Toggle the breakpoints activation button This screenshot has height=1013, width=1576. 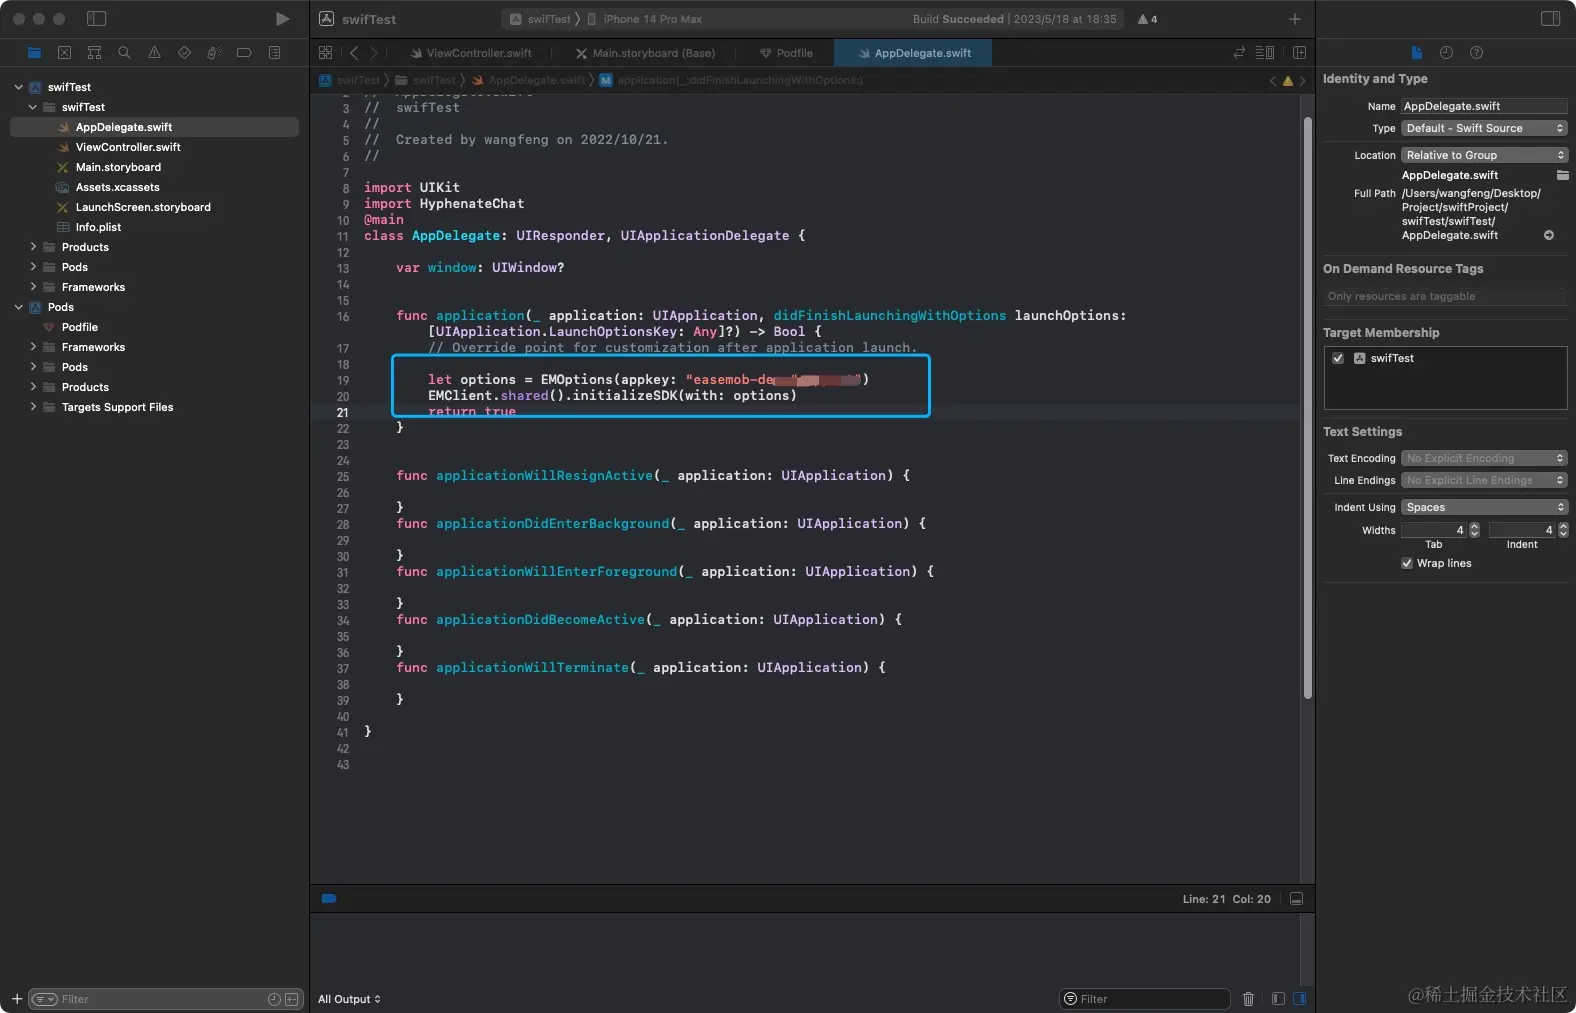click(x=329, y=899)
